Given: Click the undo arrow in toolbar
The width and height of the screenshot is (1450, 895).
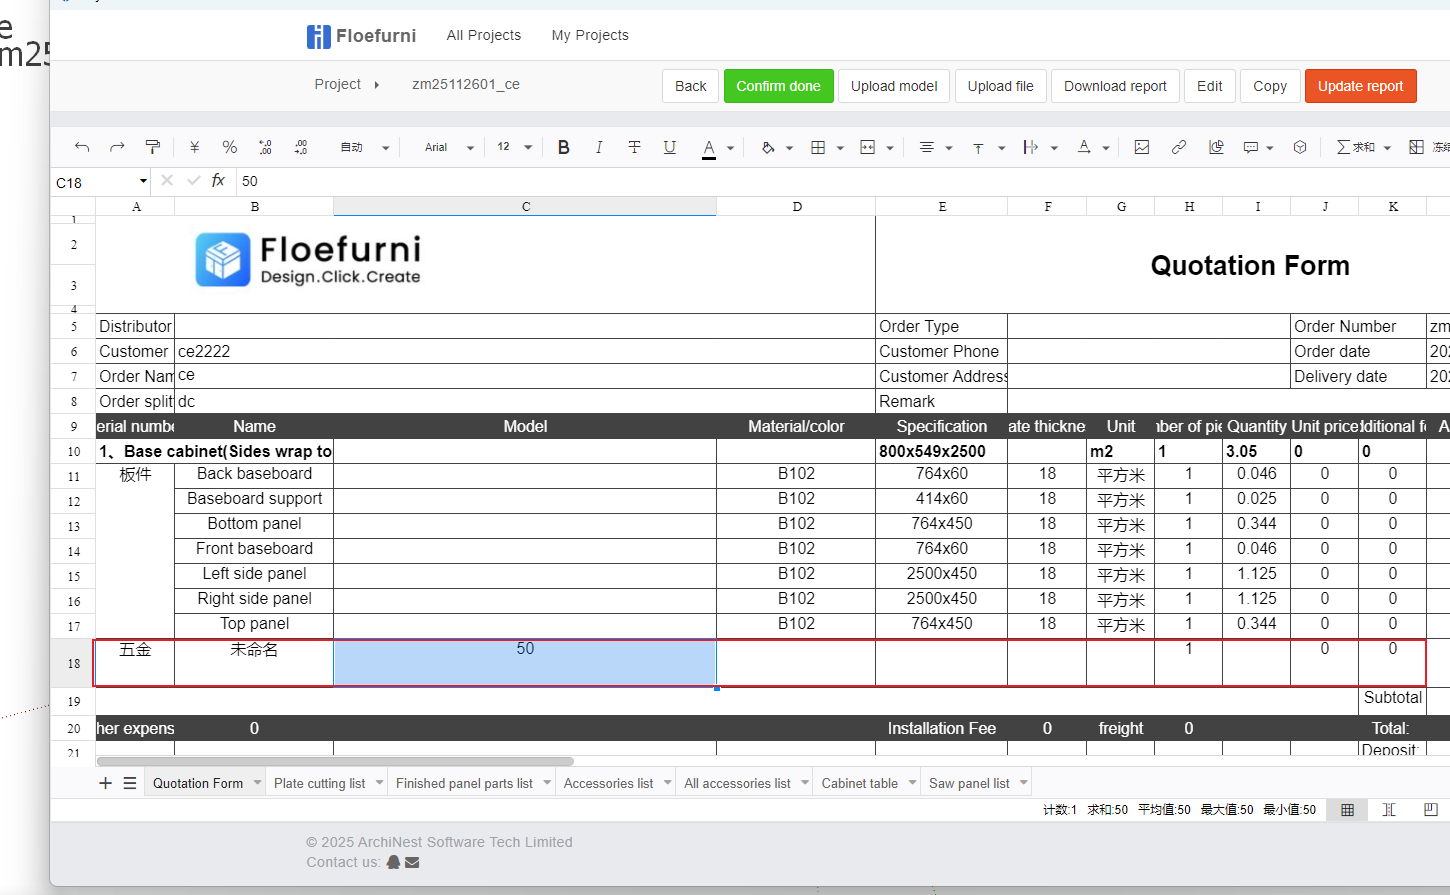Looking at the screenshot, I should coord(82,147).
